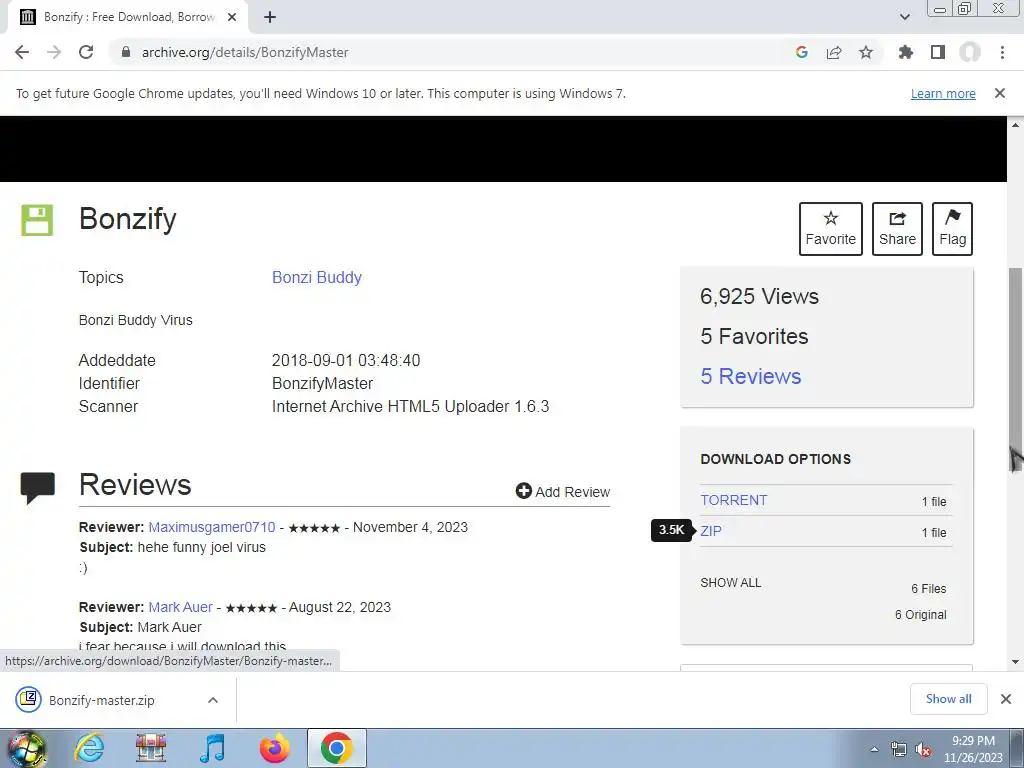Launch Firefox from taskbar

pyautogui.click(x=274, y=748)
